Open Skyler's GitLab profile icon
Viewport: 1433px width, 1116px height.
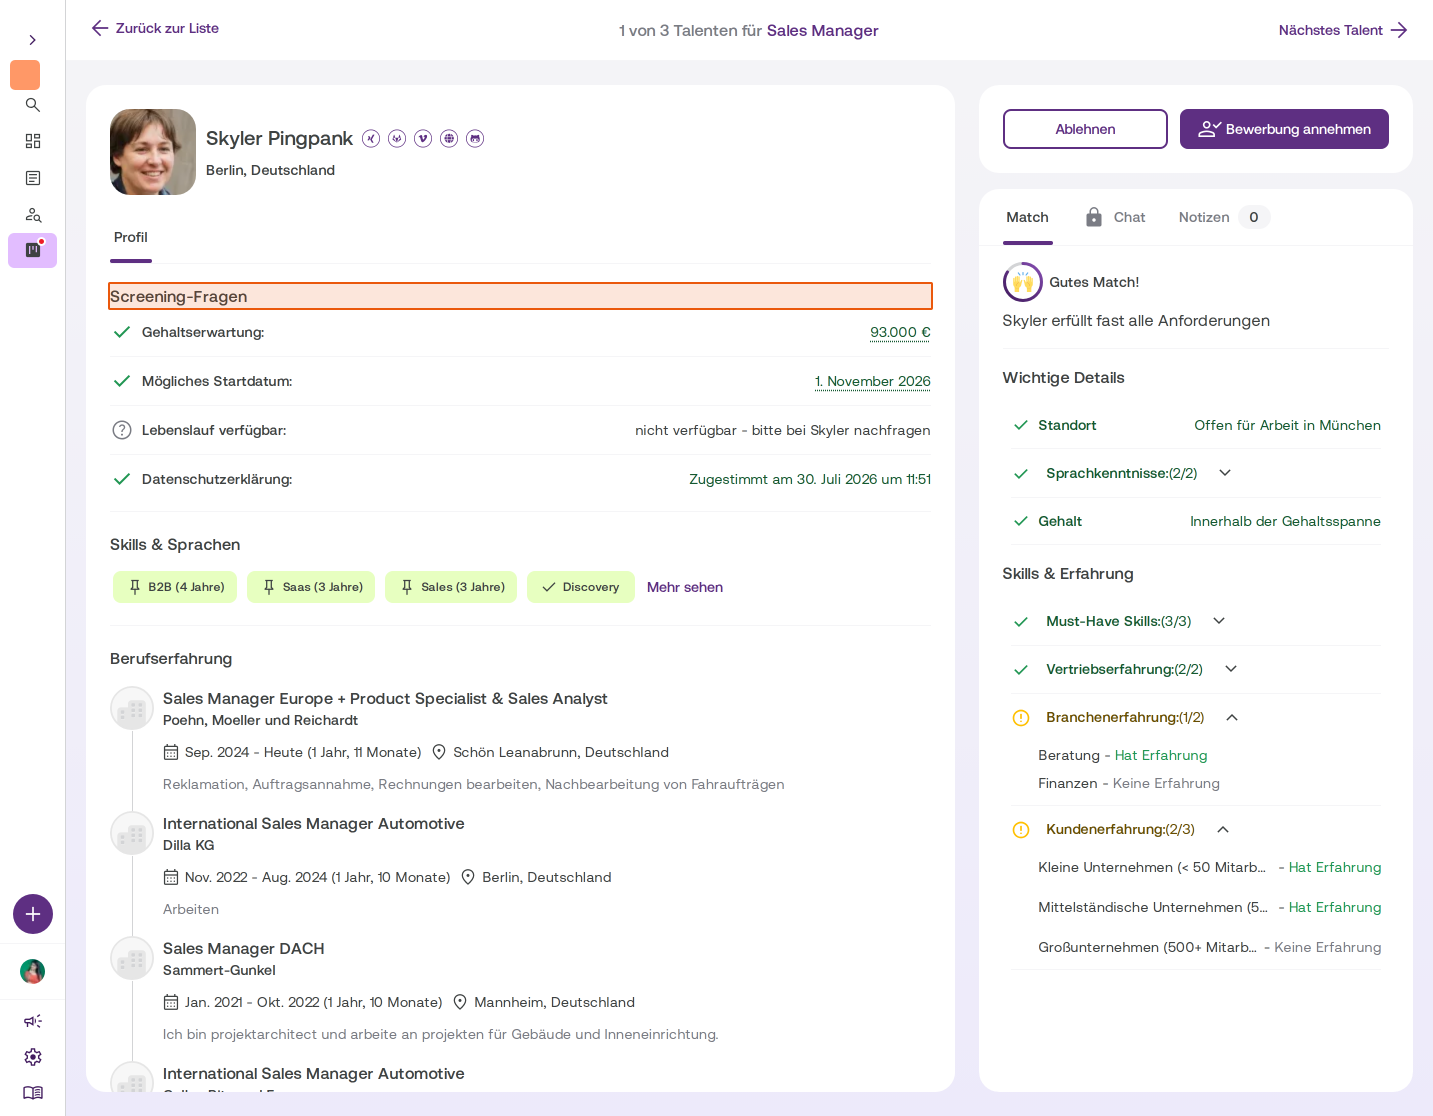(x=397, y=138)
